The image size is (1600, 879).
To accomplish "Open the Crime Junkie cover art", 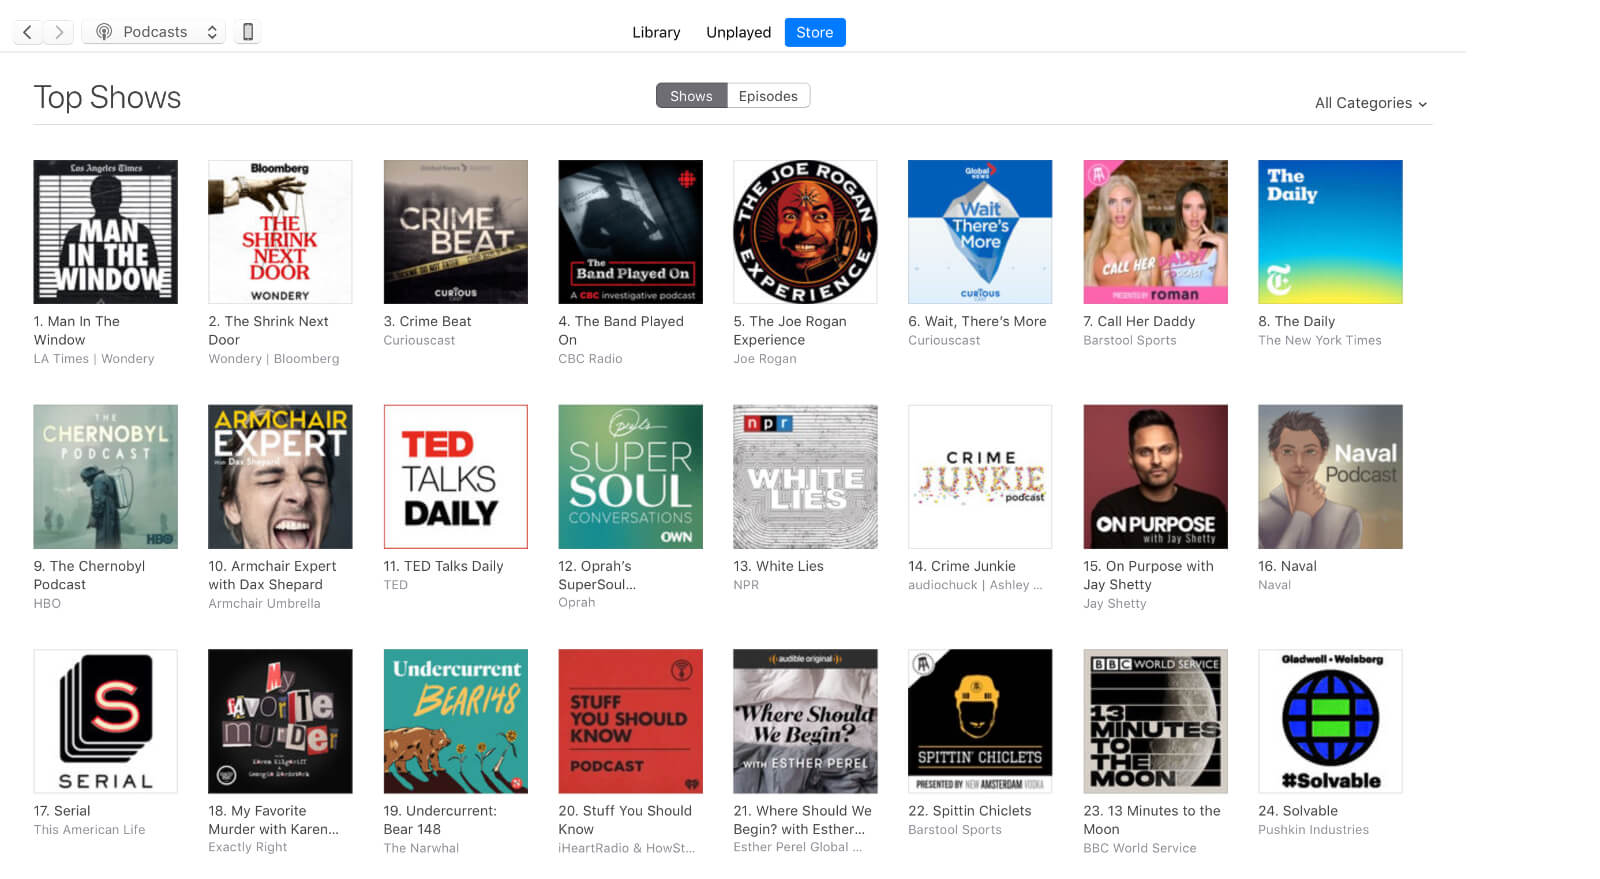I will (x=979, y=477).
